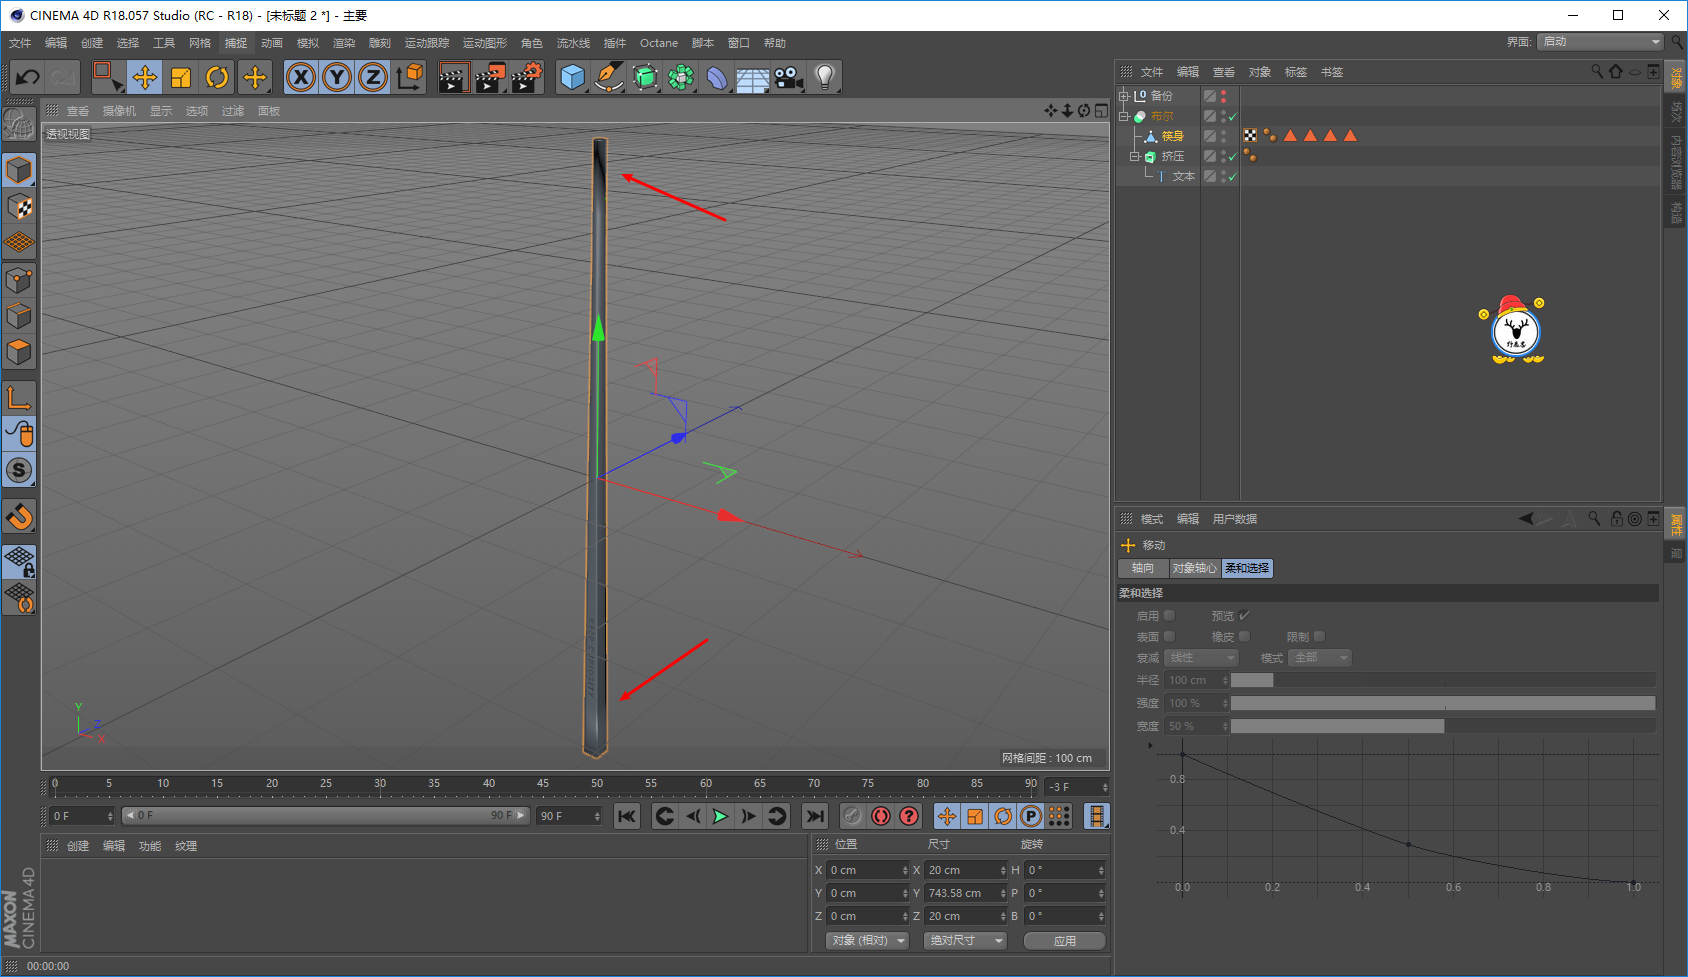Switch to Texture mode checkerboard icon
Viewport: 1688px width, 977px height.
tap(19, 207)
